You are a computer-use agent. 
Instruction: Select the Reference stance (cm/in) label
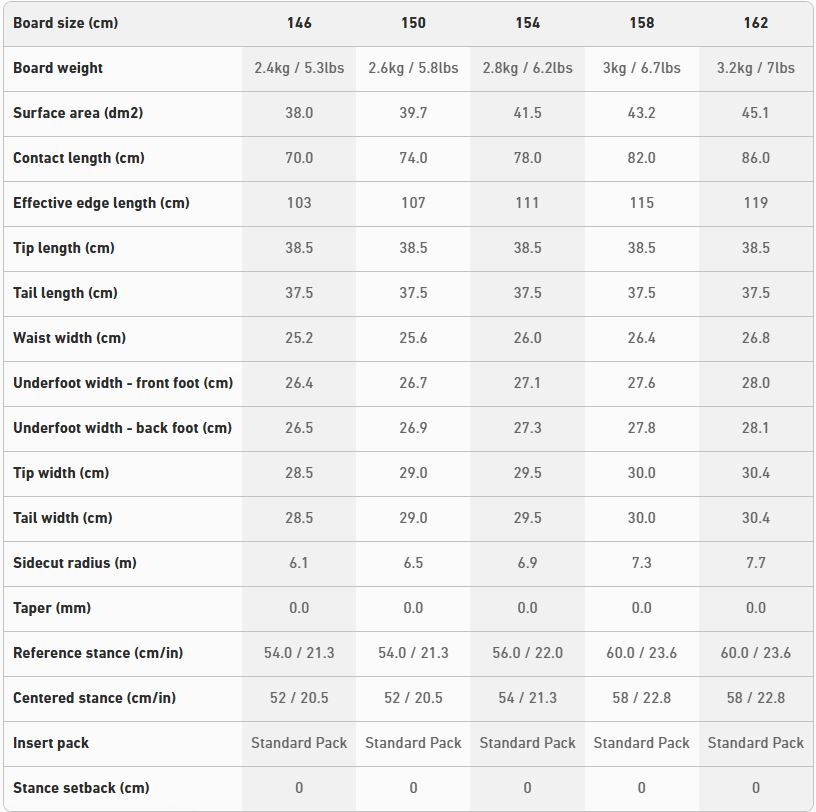[98, 653]
